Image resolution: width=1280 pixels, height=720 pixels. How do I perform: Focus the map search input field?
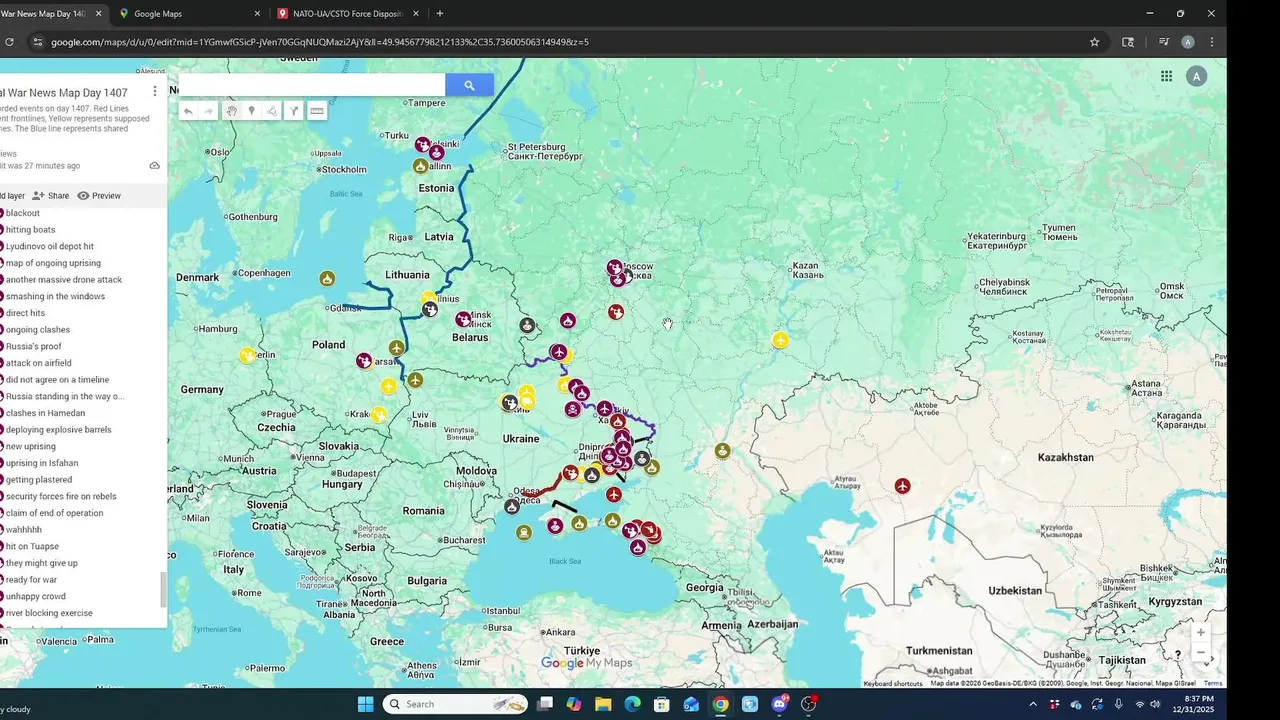(312, 86)
